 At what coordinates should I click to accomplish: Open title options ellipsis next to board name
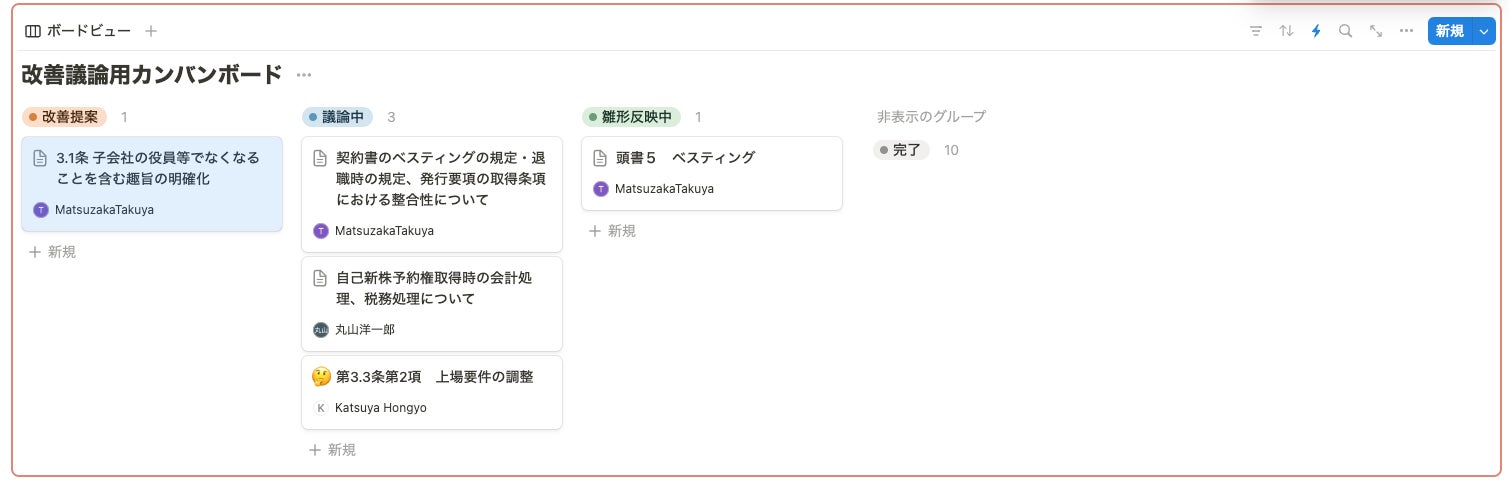pos(304,75)
